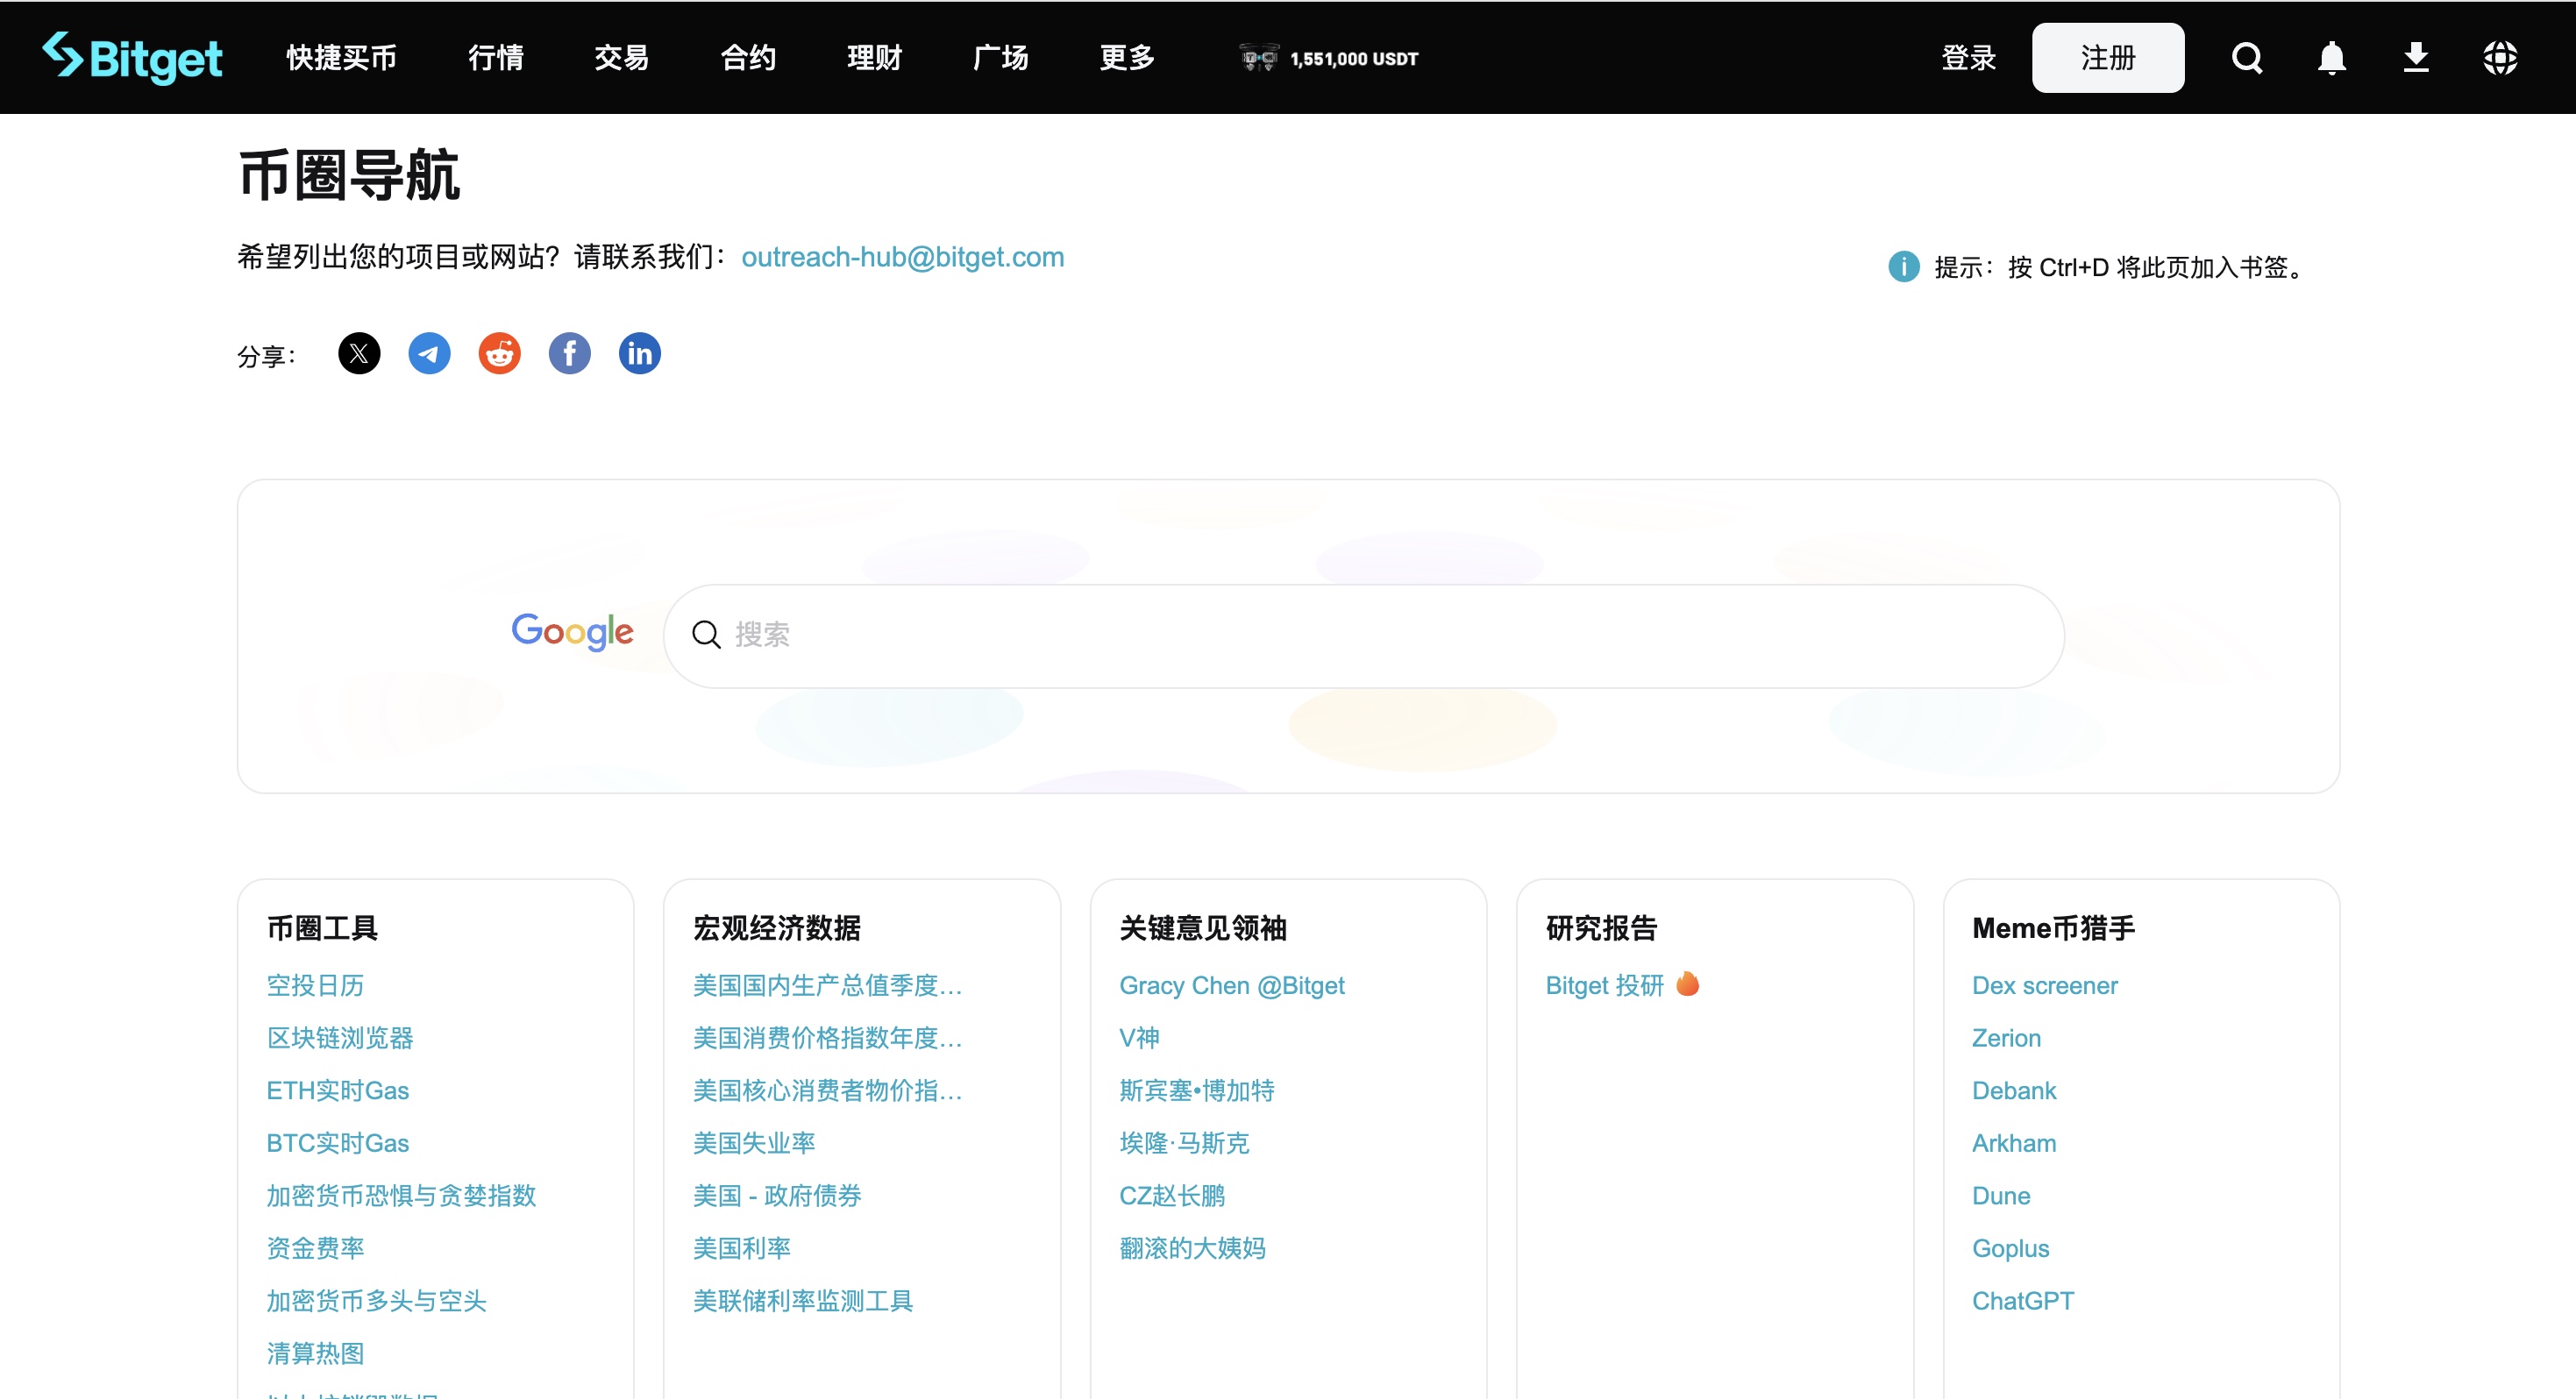Screen dimensions: 2576x1399
Task: Open 合约 menu
Action: coord(748,58)
